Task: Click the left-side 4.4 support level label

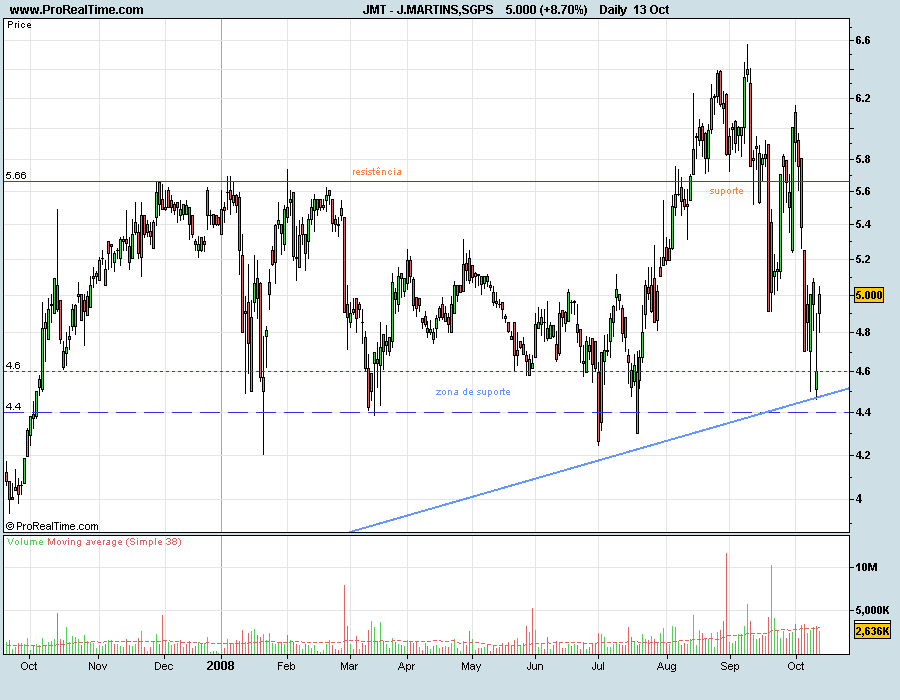Action: click(13, 407)
